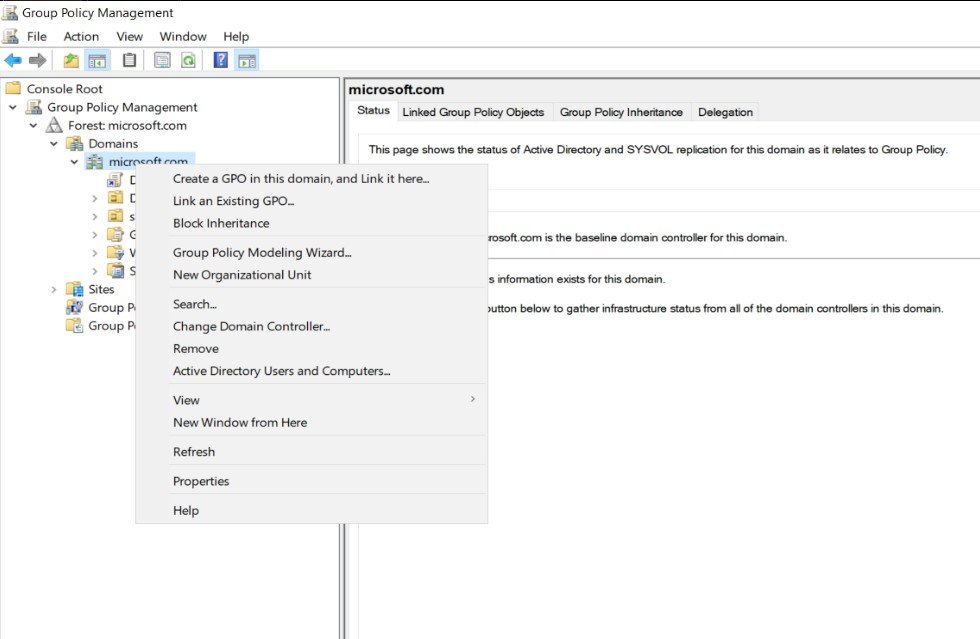
Task: Open the View submenu arrow in context menu
Action: (472, 399)
